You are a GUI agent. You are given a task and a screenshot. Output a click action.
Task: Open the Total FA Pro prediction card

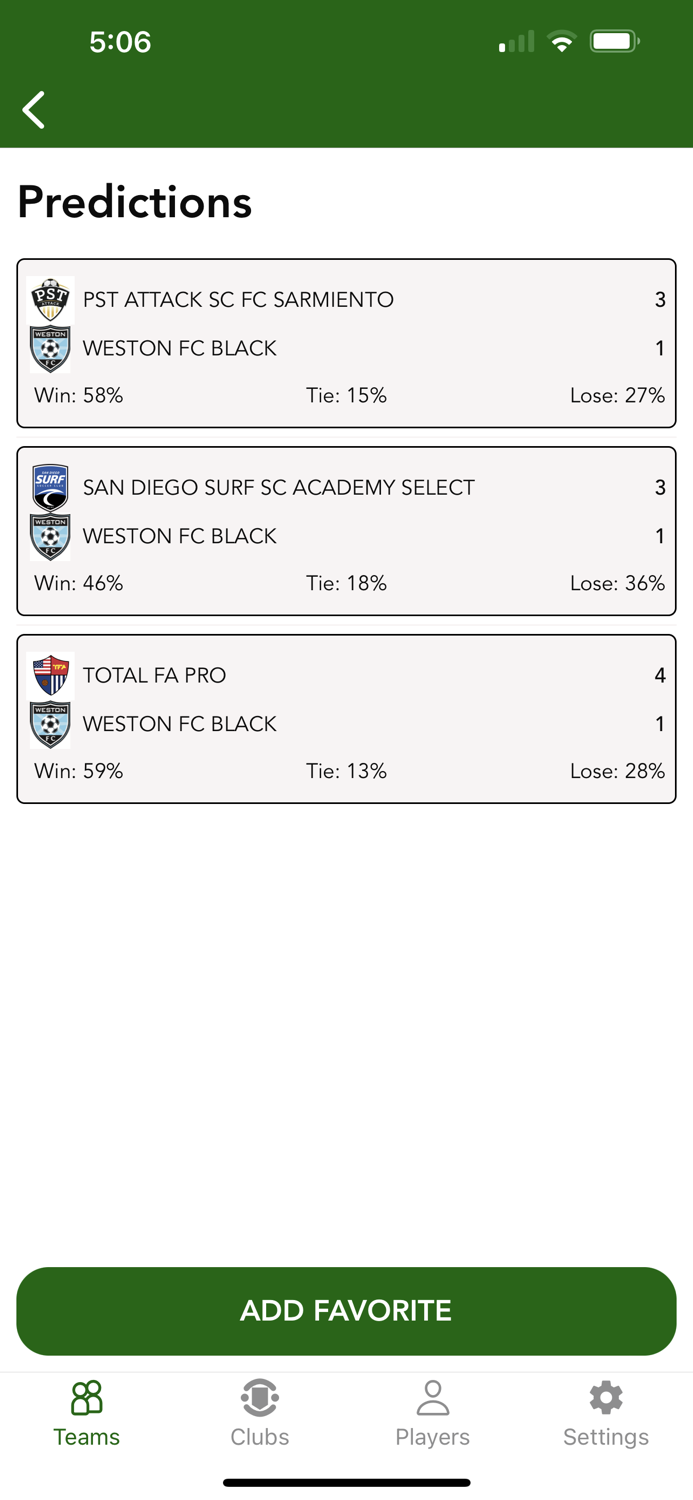[x=346, y=716]
